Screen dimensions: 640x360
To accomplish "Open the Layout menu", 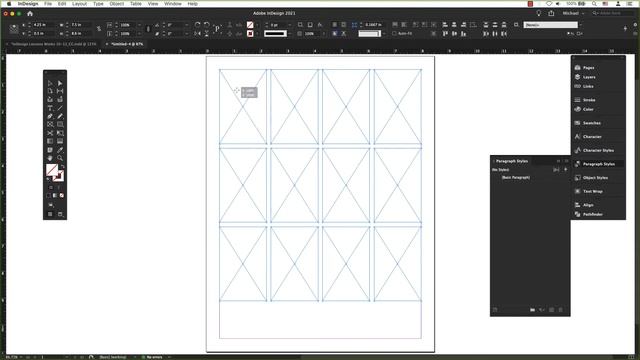I will pos(79,4).
